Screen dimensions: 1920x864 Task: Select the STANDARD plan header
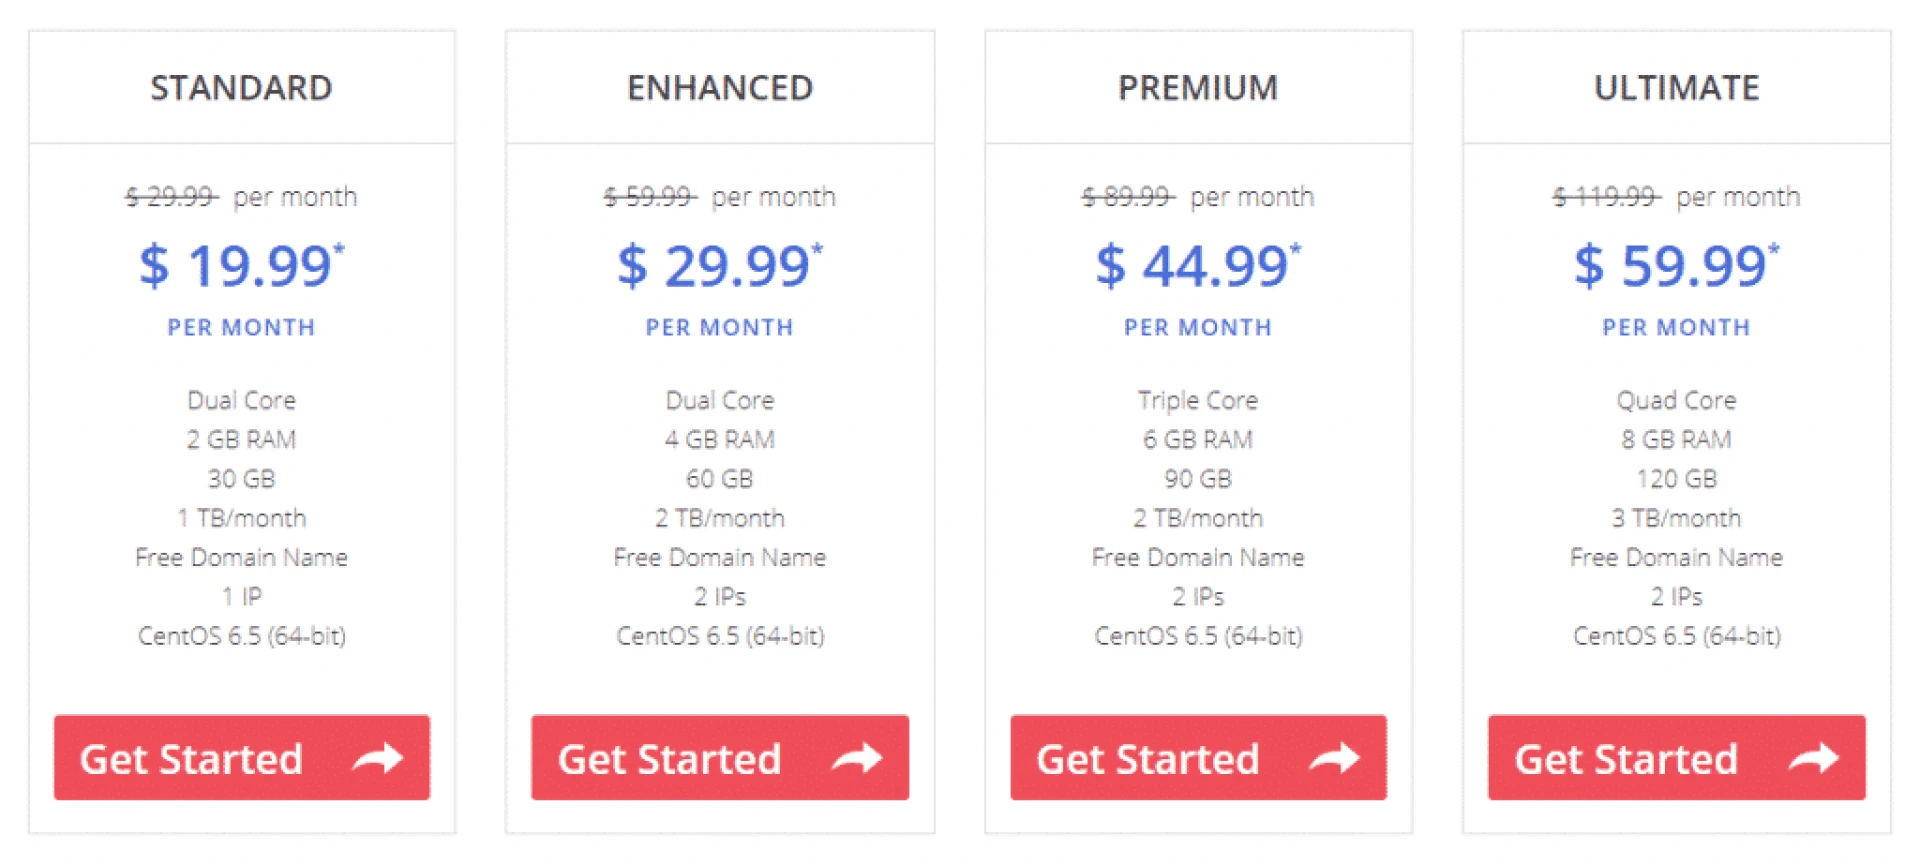click(241, 88)
